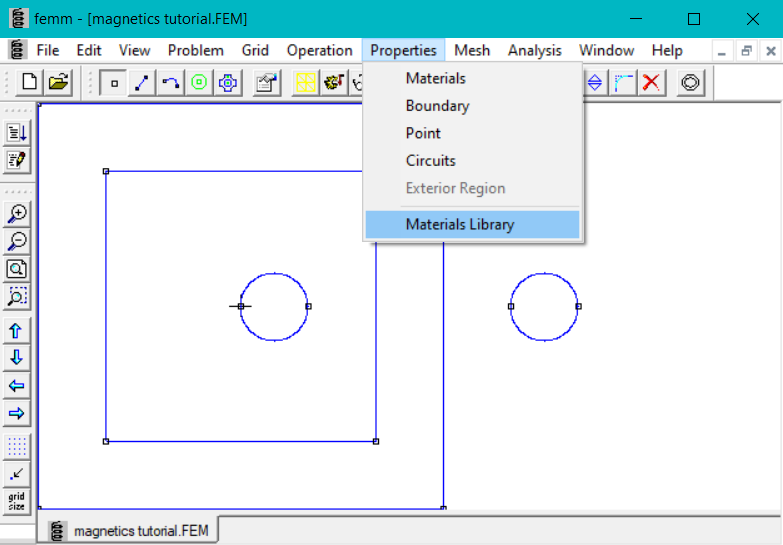783x545 pixels.
Task: Click the right node of the right circle
Action: pyautogui.click(x=578, y=306)
